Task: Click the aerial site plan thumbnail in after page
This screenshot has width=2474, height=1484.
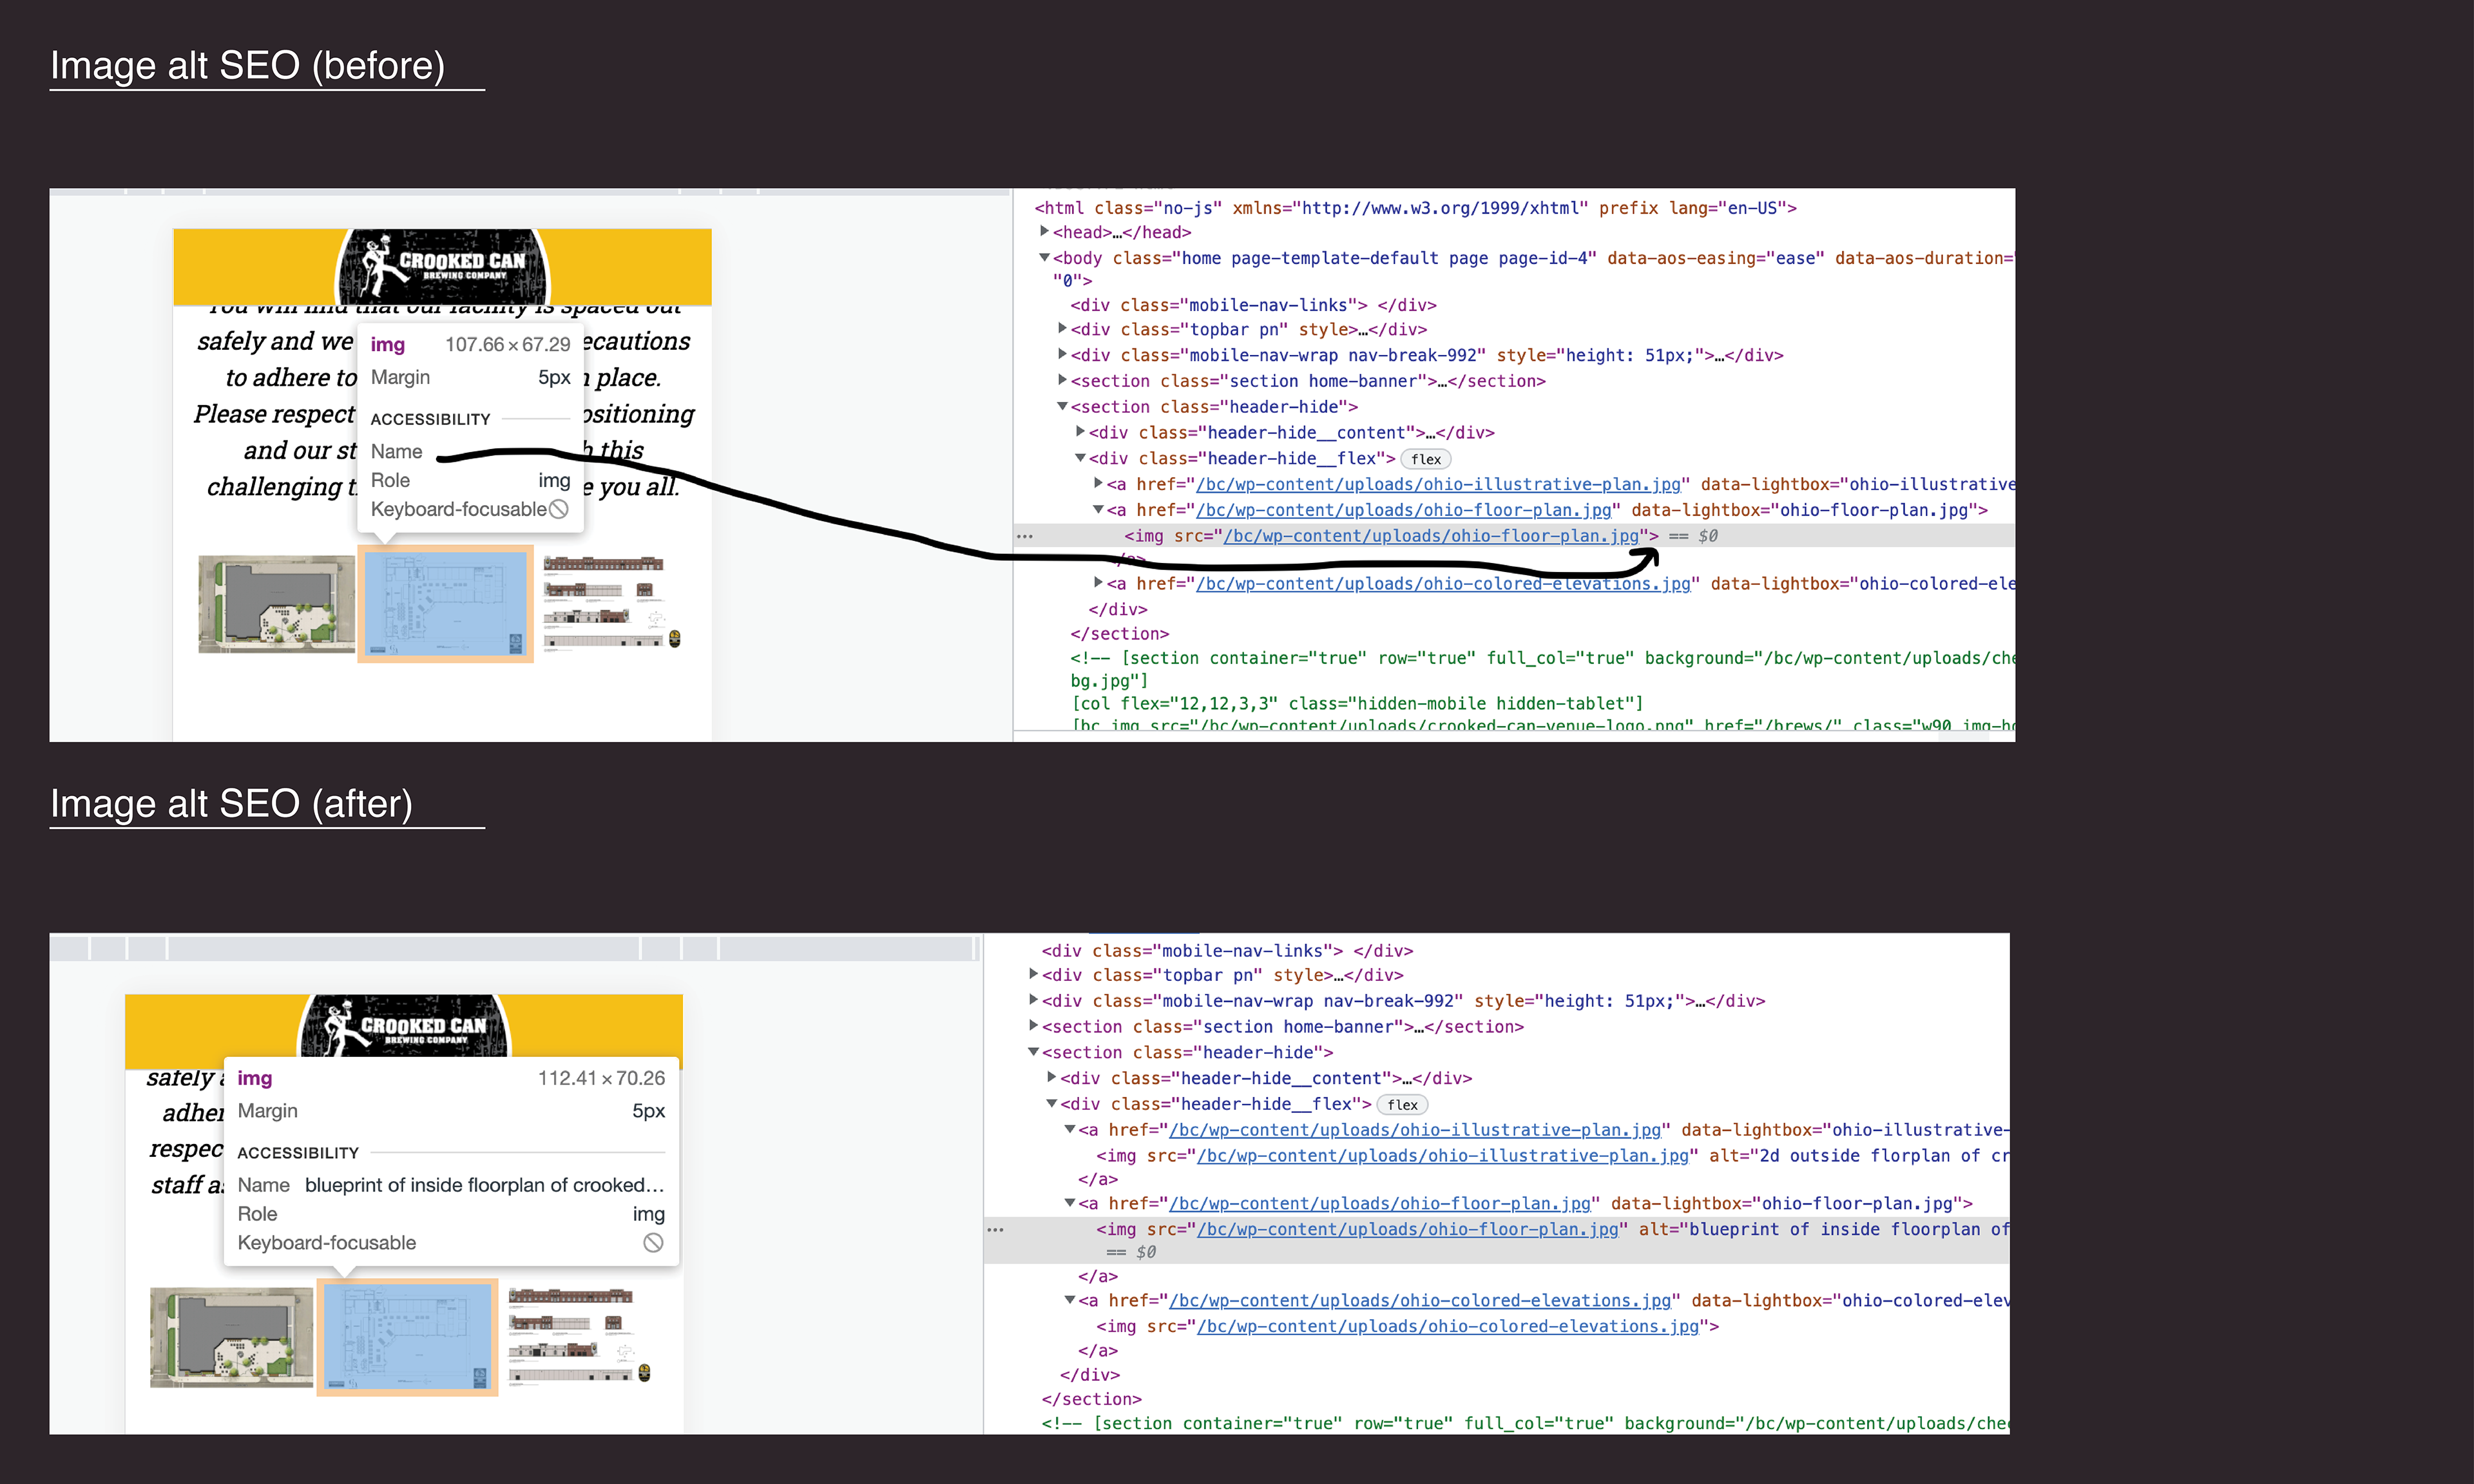Action: point(231,1337)
